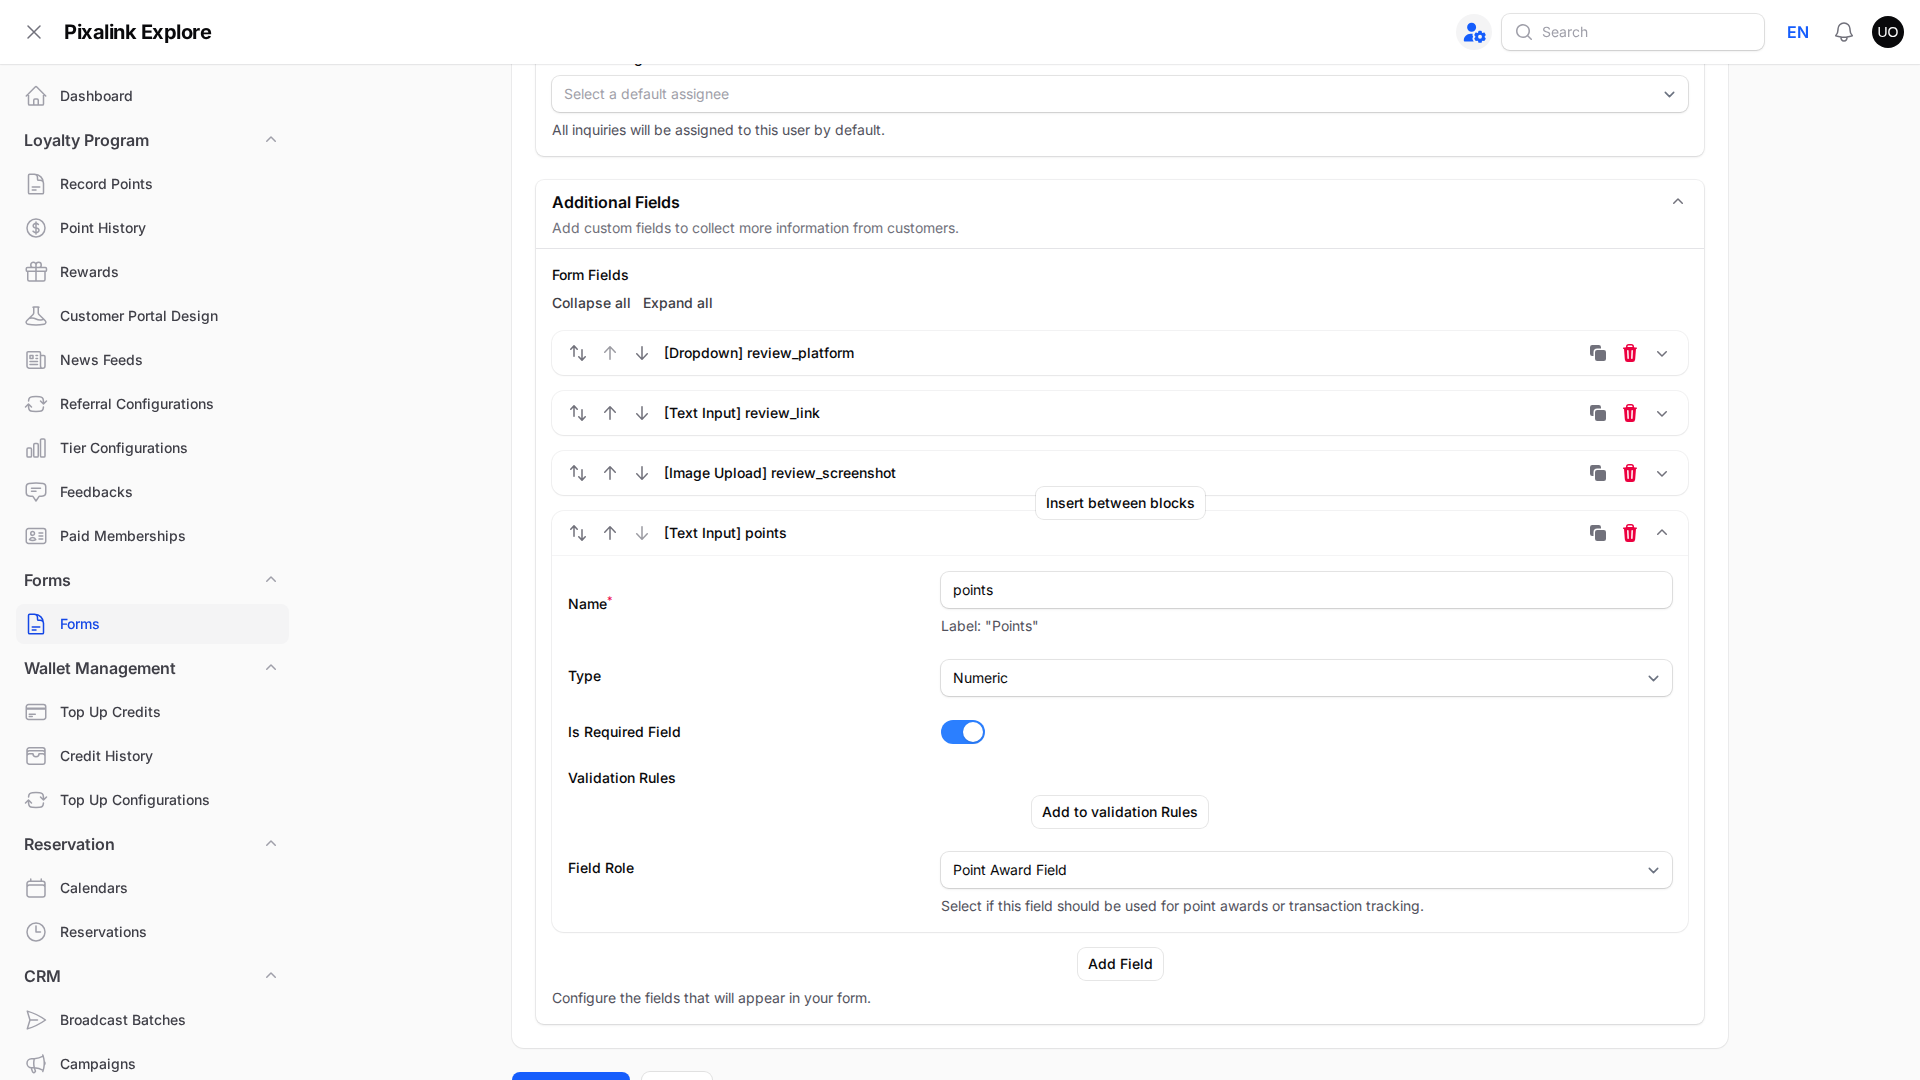Delete the review_screenshot field
This screenshot has height=1080, width=1920.
(x=1630, y=473)
